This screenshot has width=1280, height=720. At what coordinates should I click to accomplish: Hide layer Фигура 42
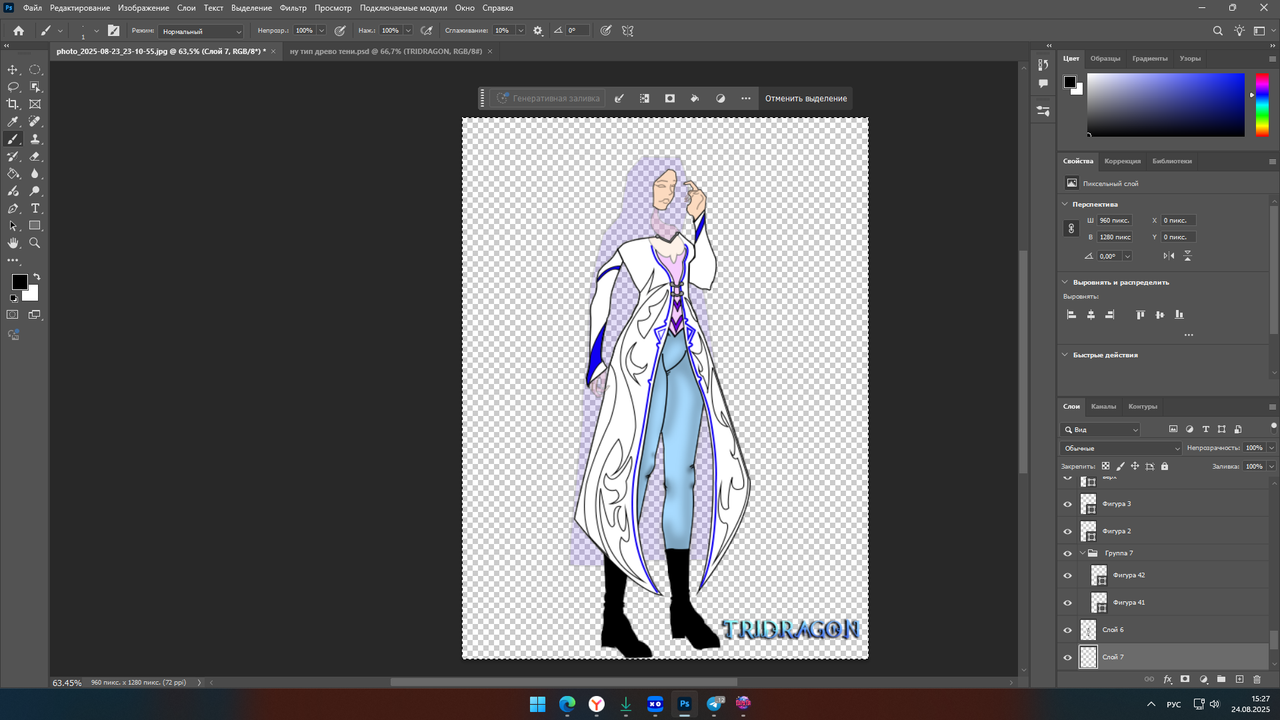1067,576
